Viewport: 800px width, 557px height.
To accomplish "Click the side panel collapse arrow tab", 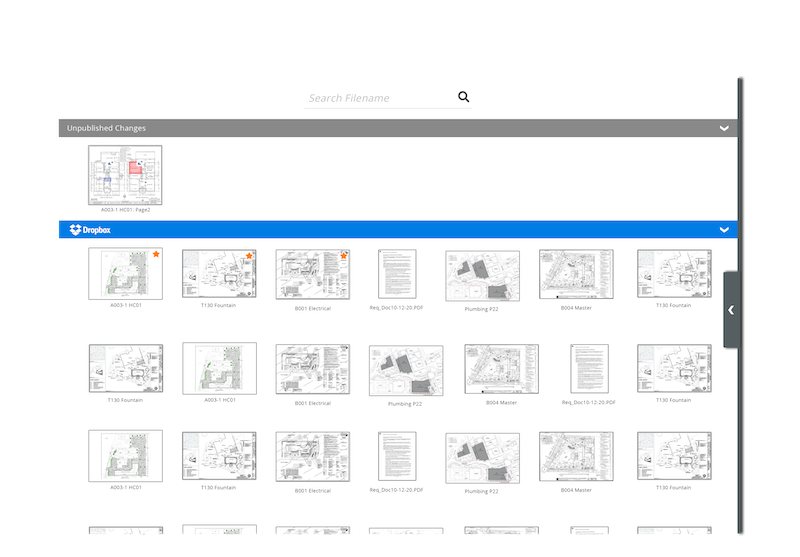I will click(731, 310).
